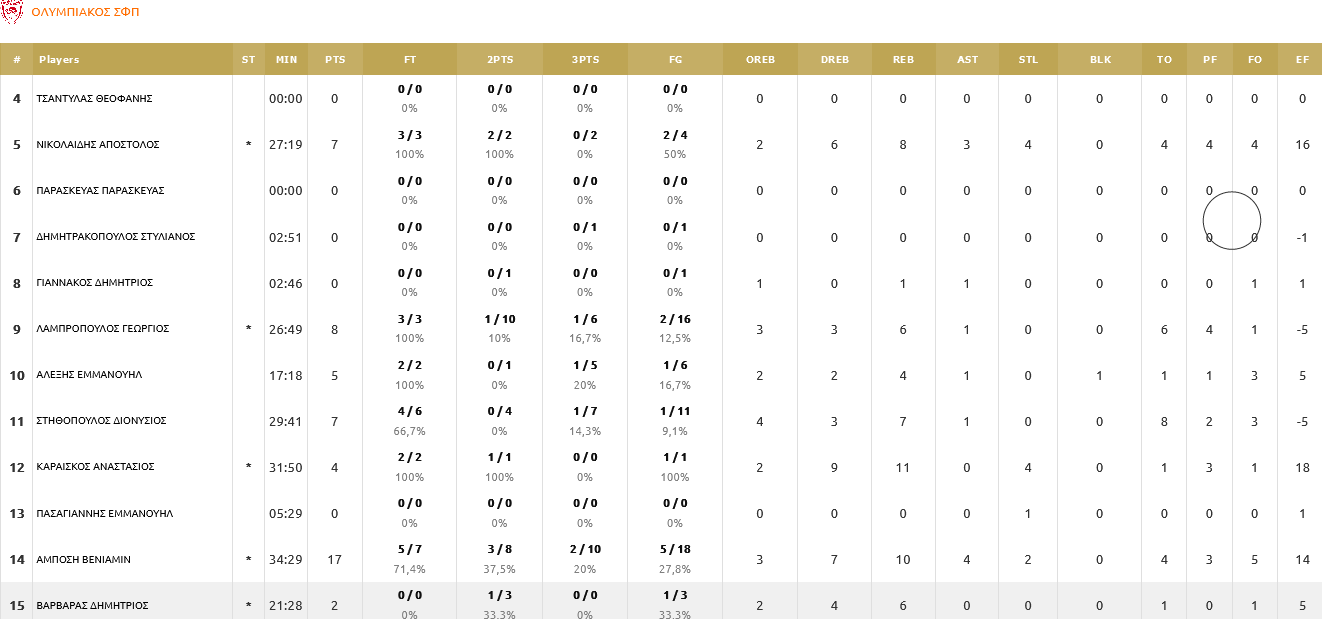The height and width of the screenshot is (619, 1322).
Task: Click the Players column header
Action: (59, 60)
